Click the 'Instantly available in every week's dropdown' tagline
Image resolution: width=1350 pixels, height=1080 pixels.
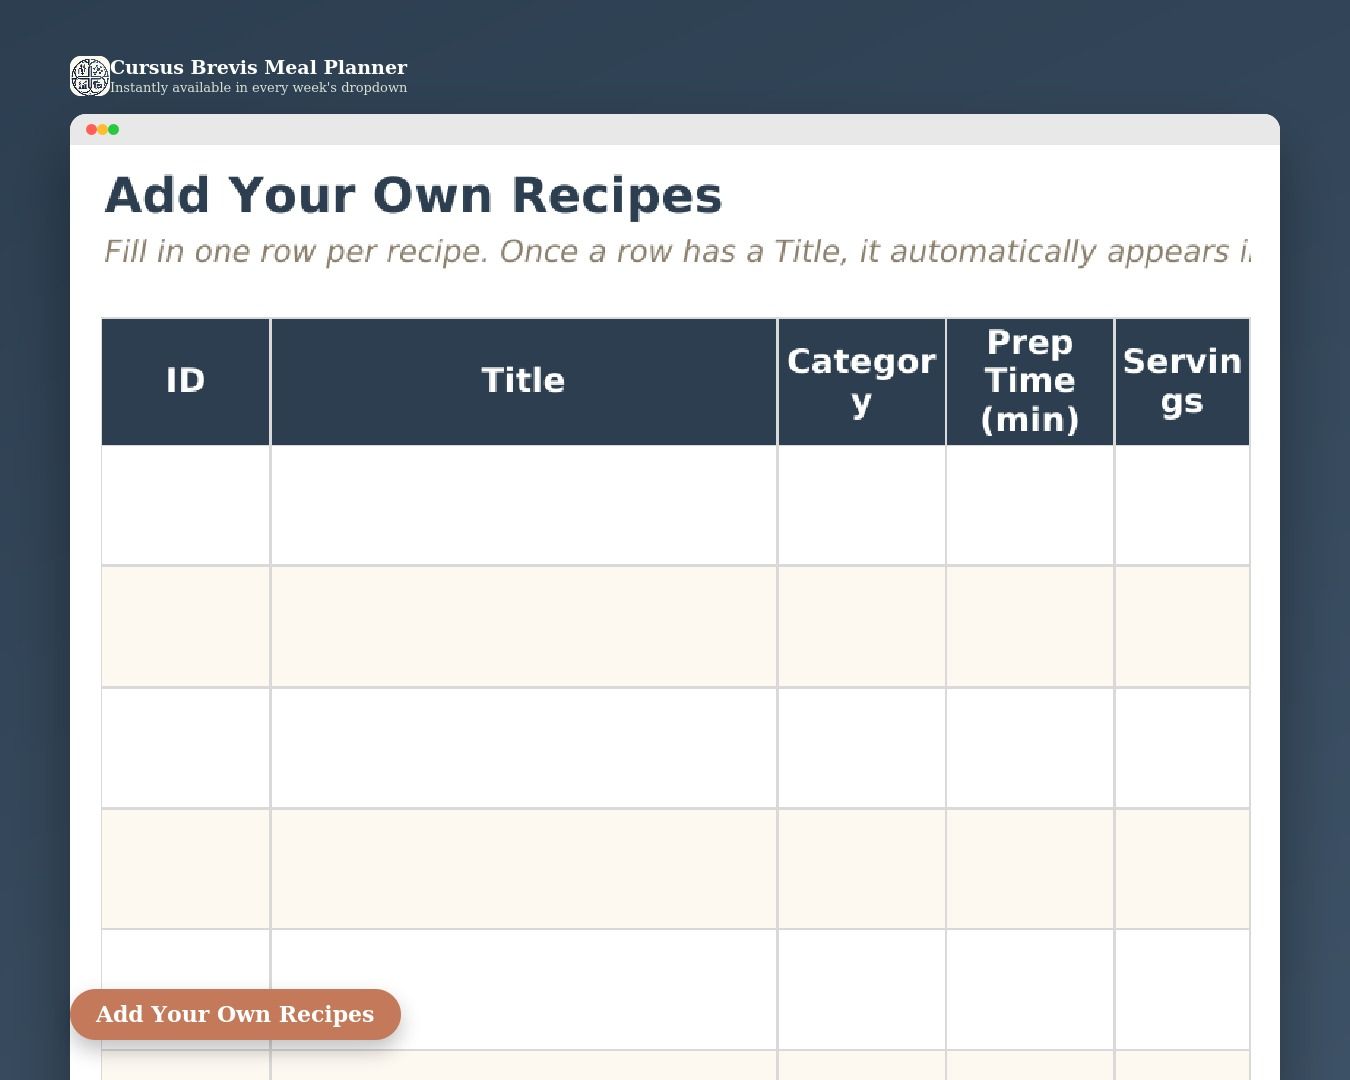point(258,88)
